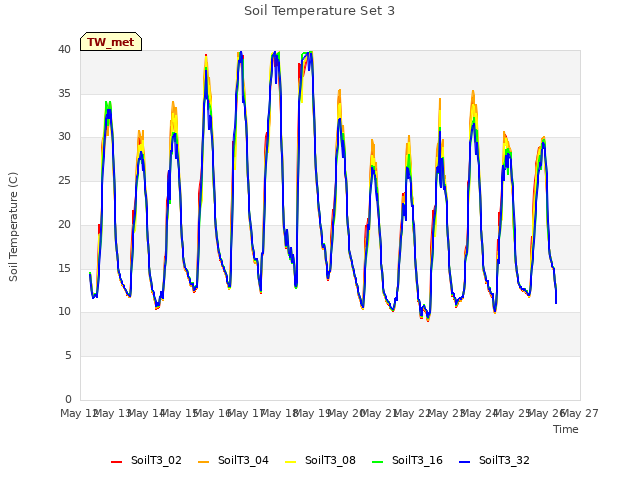Click the May 13 x-axis tick label
Image resolution: width=640 pixels, height=480 pixels.
pos(112,413)
